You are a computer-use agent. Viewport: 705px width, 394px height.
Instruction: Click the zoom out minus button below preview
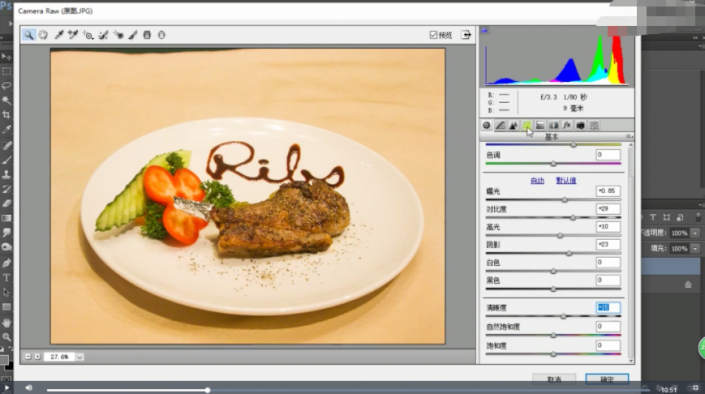[x=28, y=357]
